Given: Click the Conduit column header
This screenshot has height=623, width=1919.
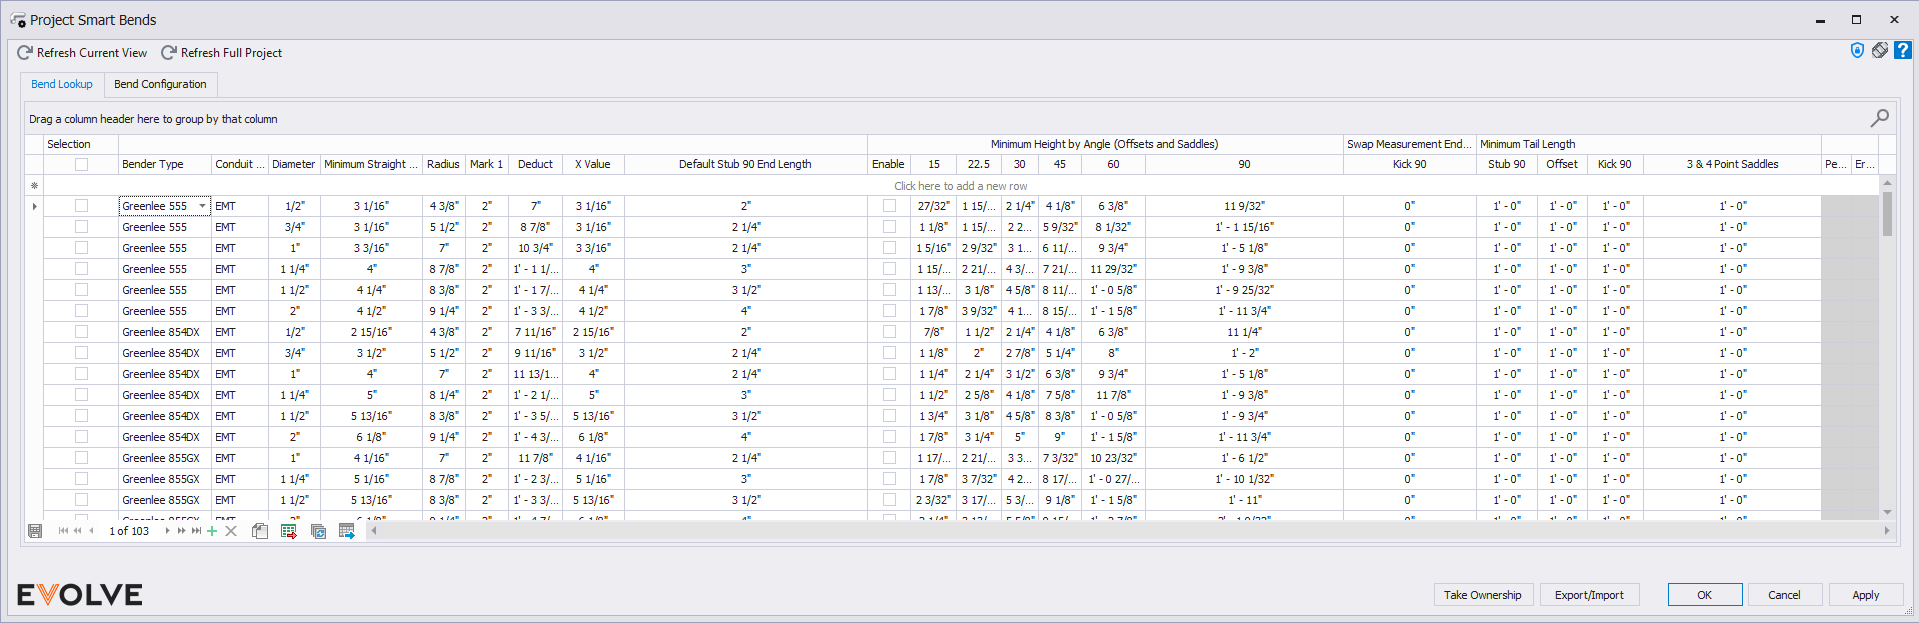Looking at the screenshot, I should pos(240,164).
